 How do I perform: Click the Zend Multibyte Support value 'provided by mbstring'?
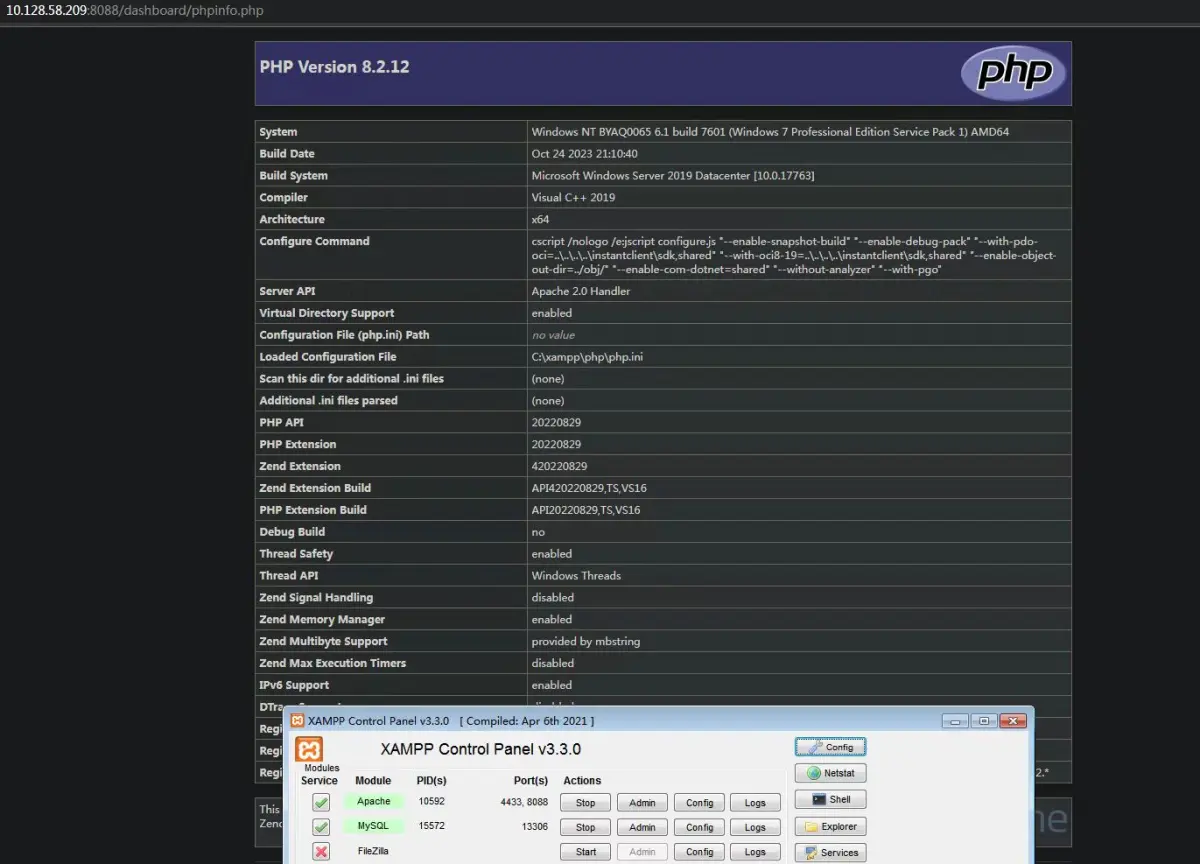coord(585,642)
